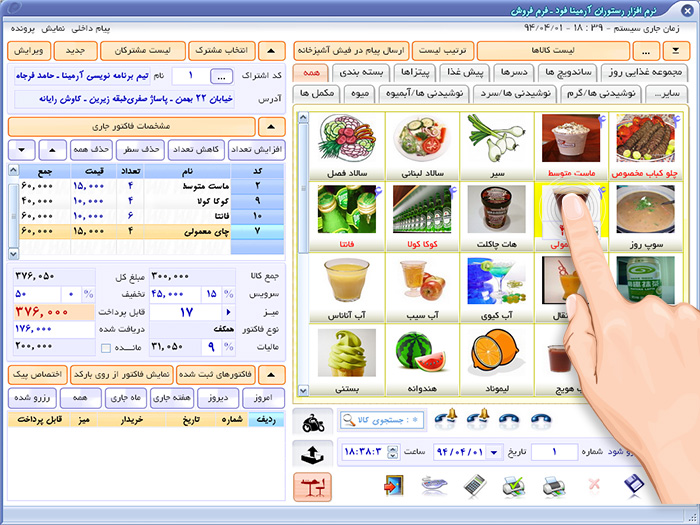Screen dimensions: 700x525
Task: Click the لیست مشترکان button
Action: tap(142, 51)
